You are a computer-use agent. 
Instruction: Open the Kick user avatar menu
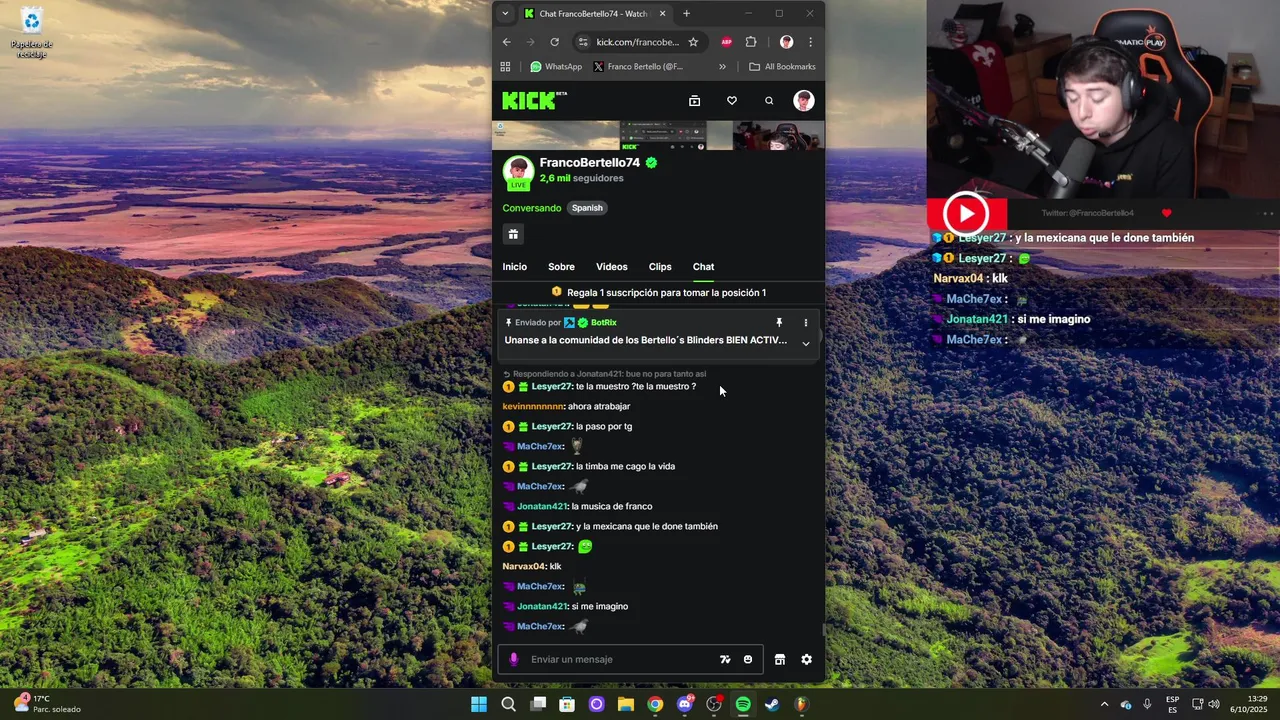point(804,100)
